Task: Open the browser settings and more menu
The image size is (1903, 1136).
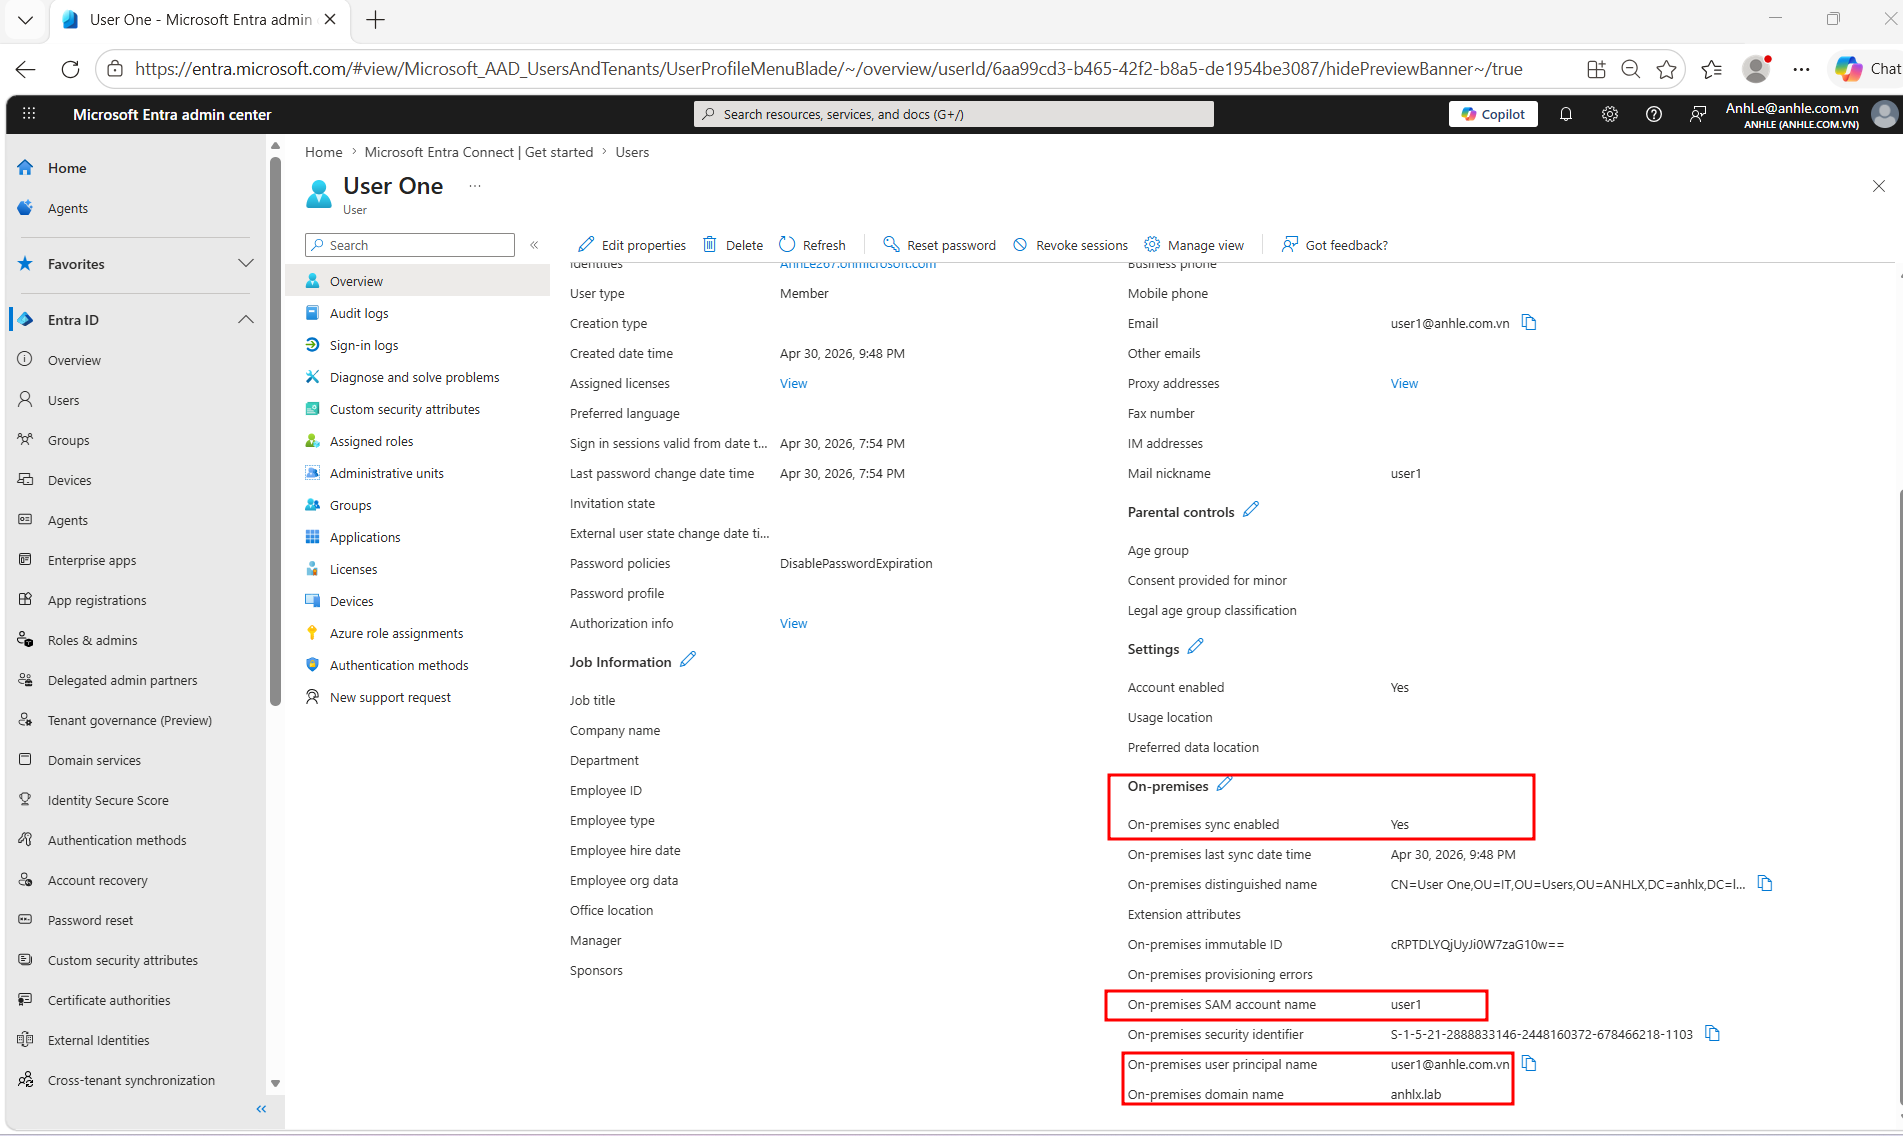Action: tap(1802, 69)
